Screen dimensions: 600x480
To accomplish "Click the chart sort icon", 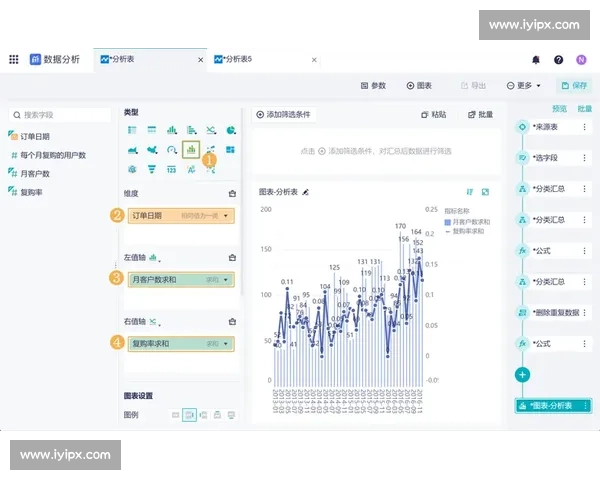I will click(470, 192).
